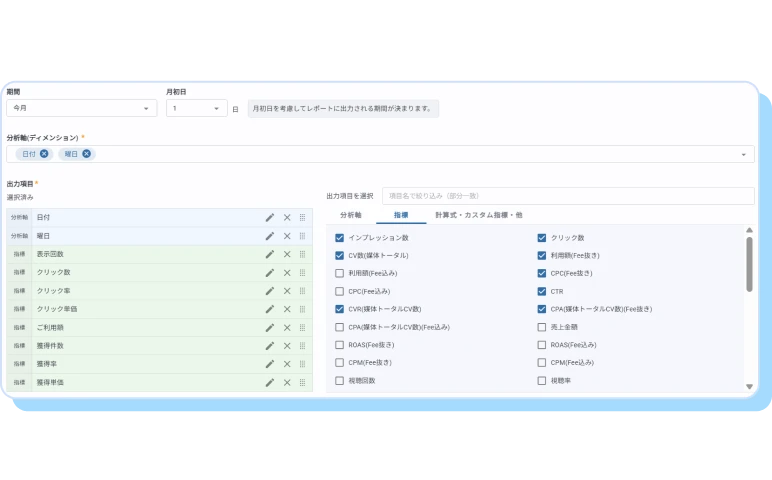Remove the 曜日 row with its X icon
The height and width of the screenshot is (480, 772).
tap(287, 236)
